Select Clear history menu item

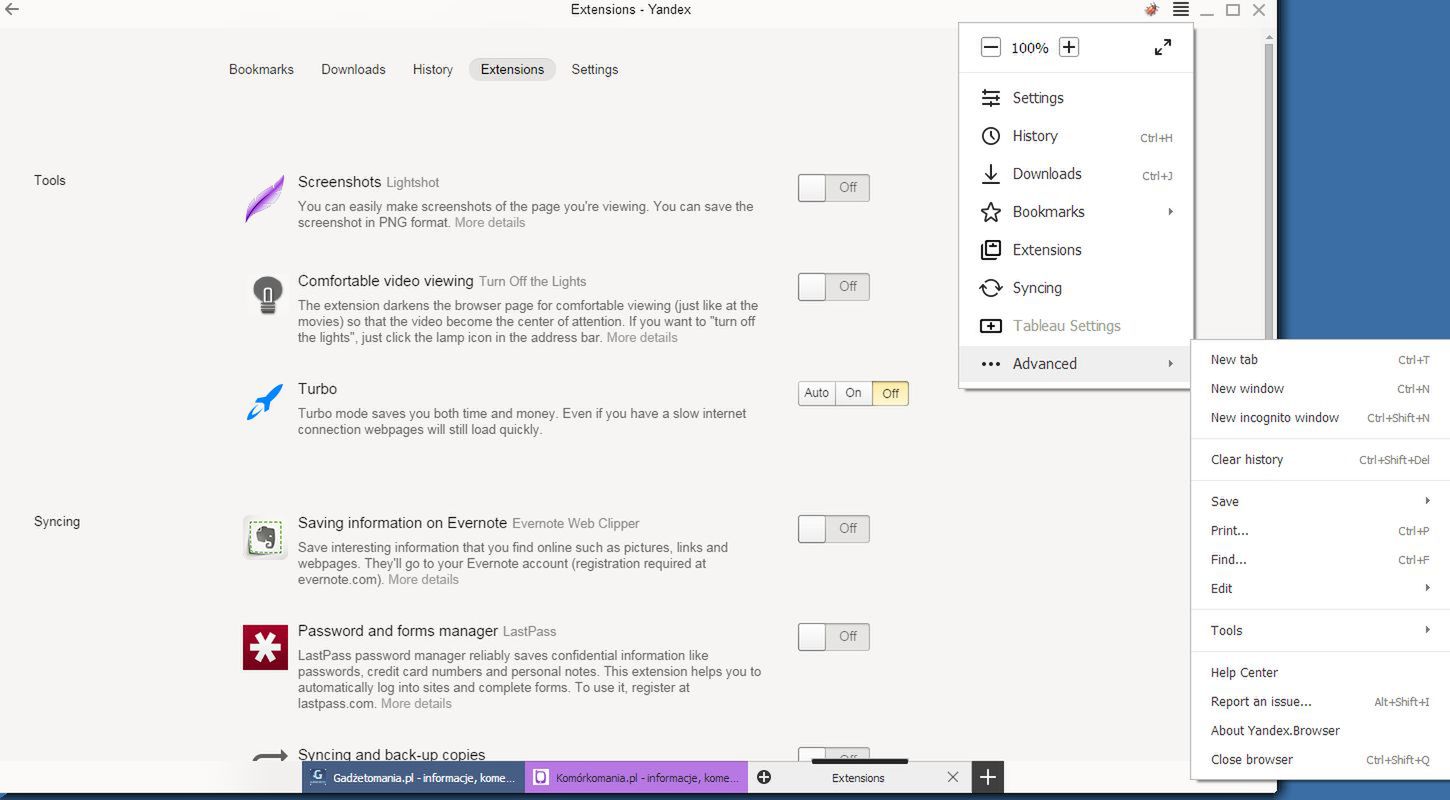tap(1319, 459)
